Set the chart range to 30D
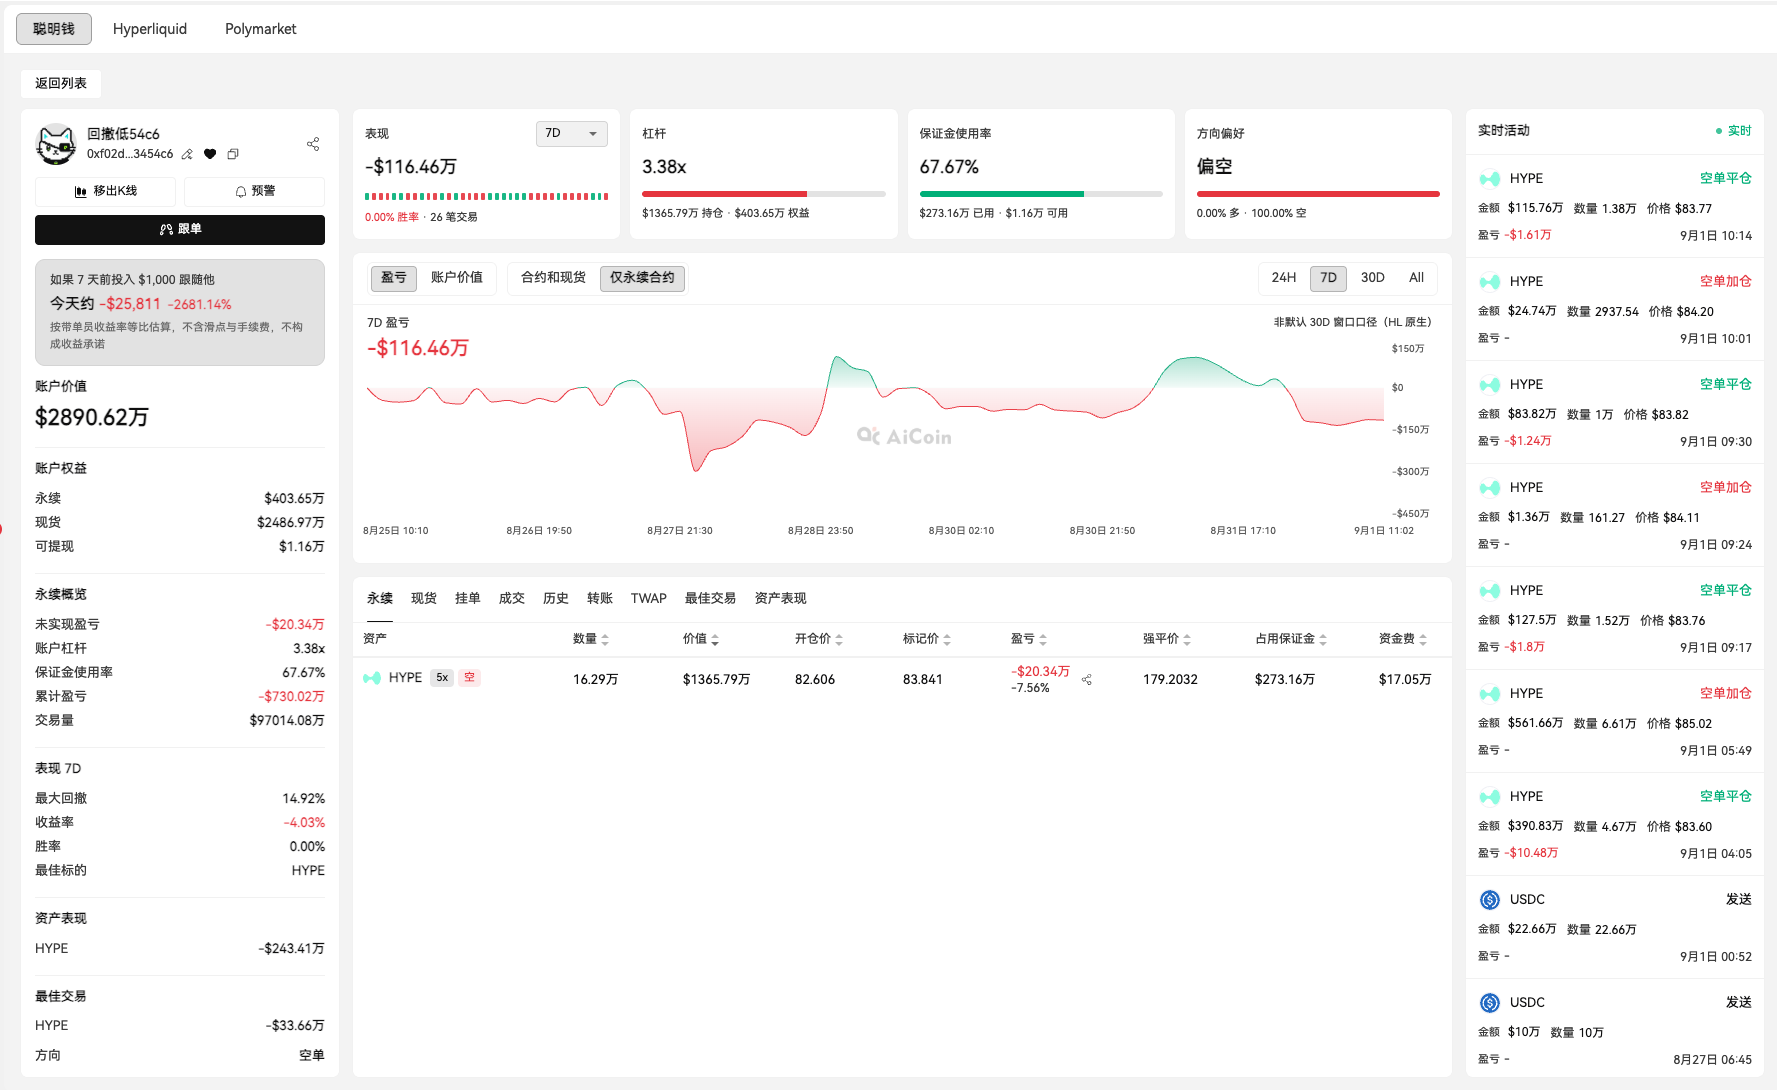Screen dimensions: 1777x1090 coord(1373,278)
